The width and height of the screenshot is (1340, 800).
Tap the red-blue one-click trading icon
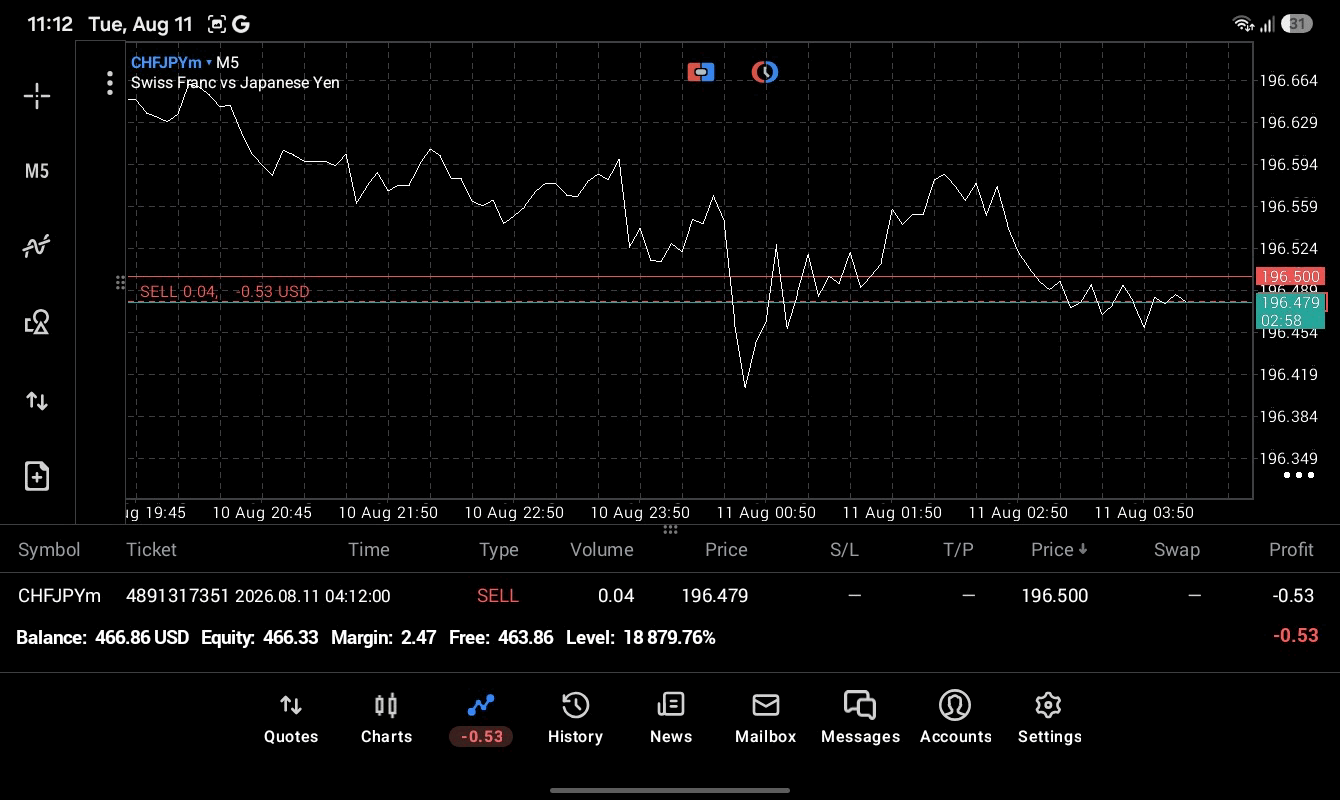click(701, 72)
